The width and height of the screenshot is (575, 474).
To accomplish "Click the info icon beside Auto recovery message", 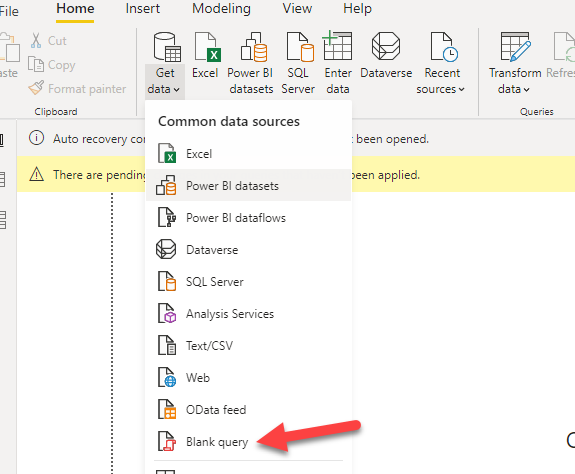I will point(36,138).
